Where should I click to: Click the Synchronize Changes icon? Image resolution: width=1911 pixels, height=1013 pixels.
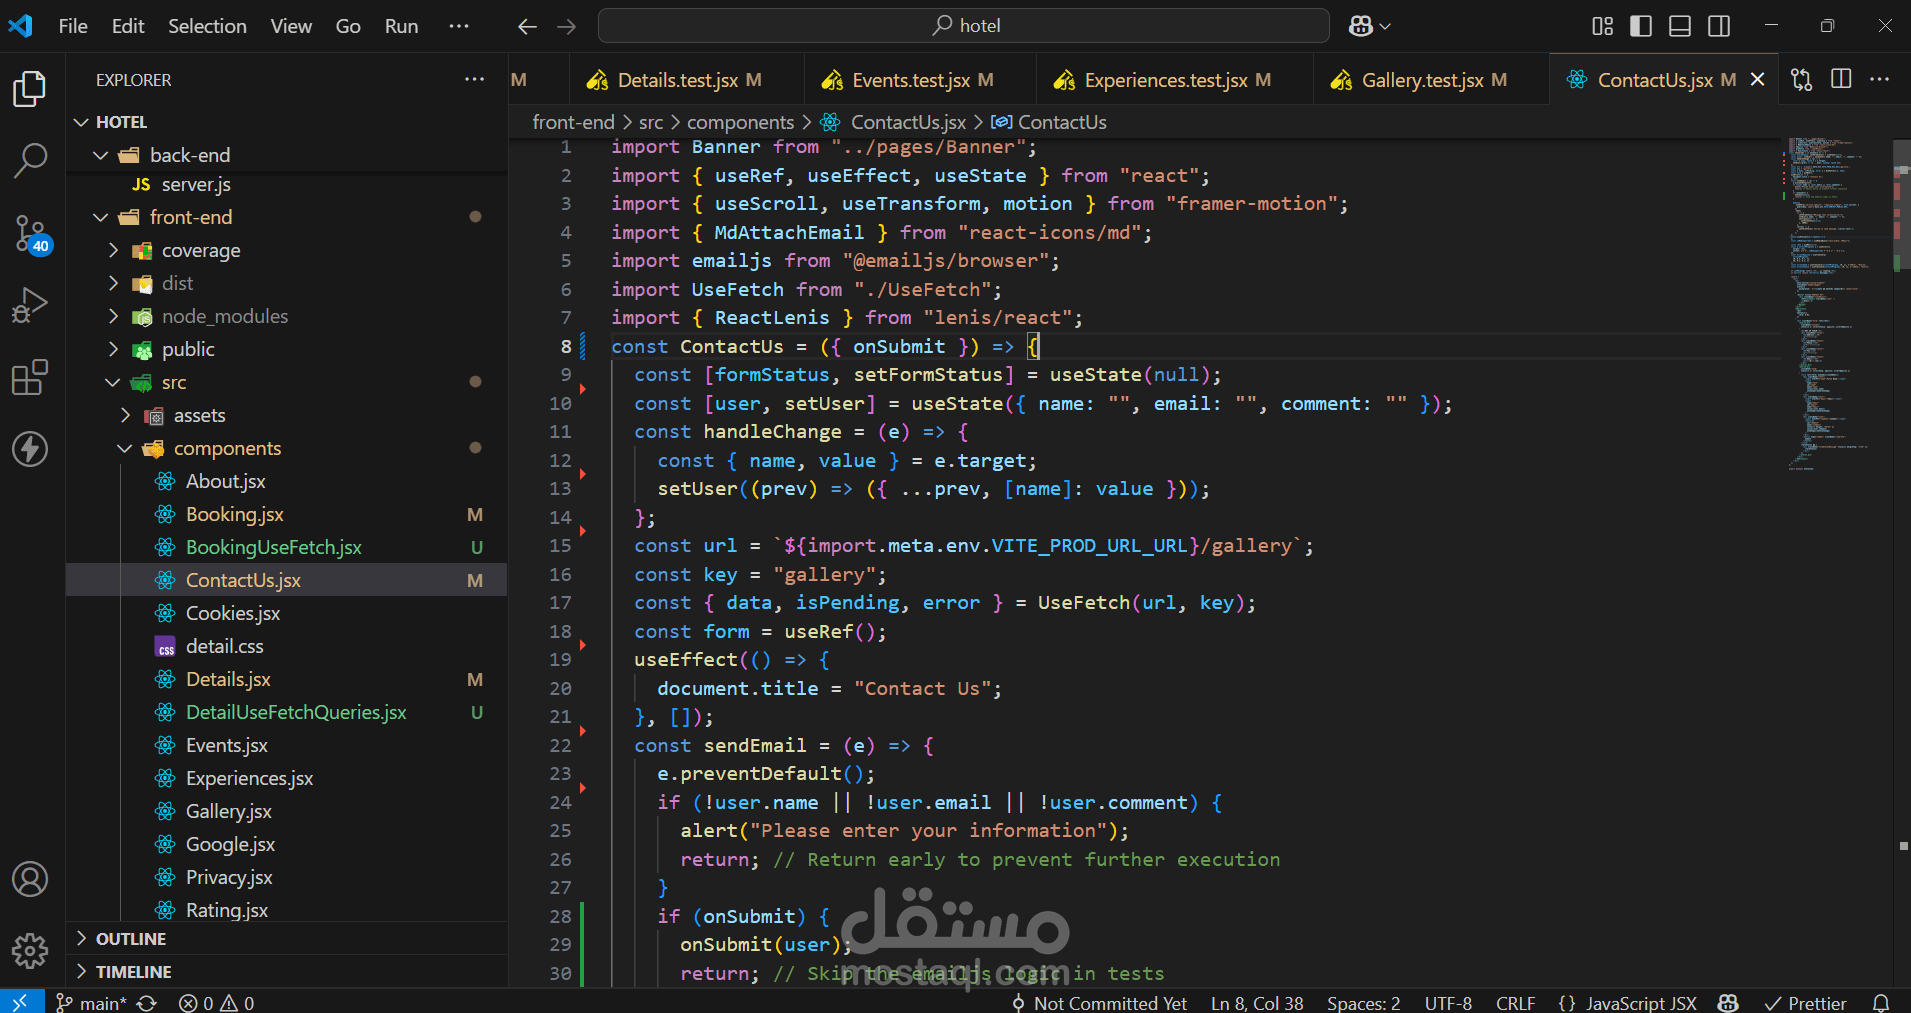pyautogui.click(x=147, y=1002)
